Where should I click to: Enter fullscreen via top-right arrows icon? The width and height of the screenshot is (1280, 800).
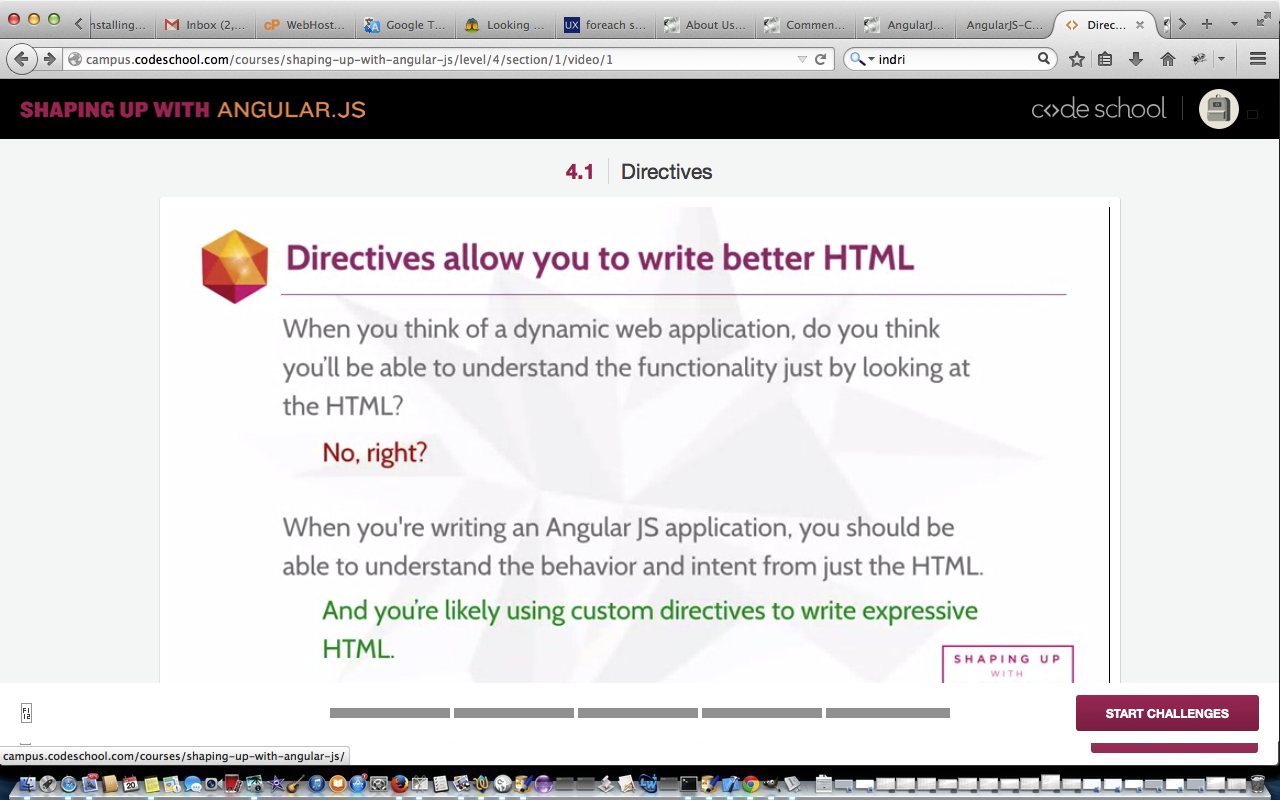coord(1262,20)
